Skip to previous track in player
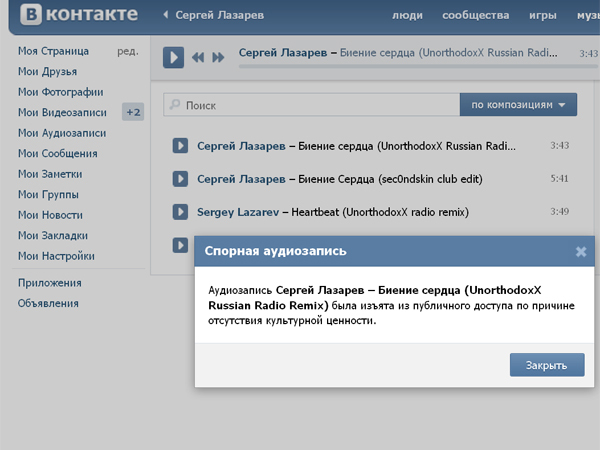 tap(199, 58)
